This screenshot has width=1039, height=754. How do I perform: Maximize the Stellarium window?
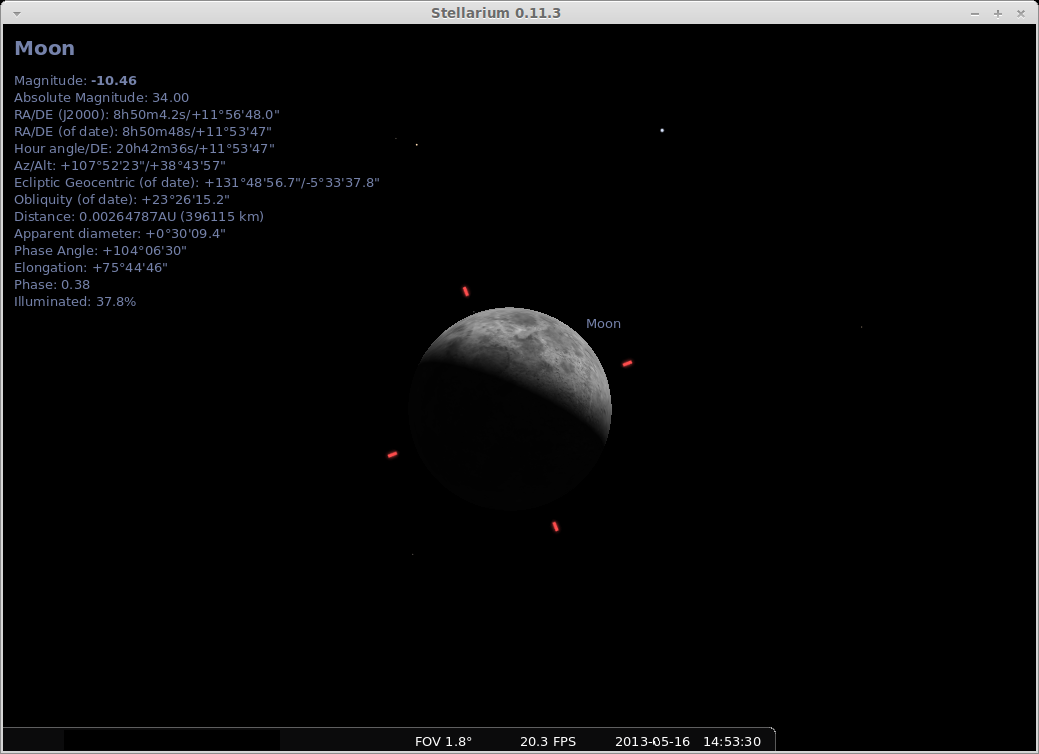coord(998,13)
